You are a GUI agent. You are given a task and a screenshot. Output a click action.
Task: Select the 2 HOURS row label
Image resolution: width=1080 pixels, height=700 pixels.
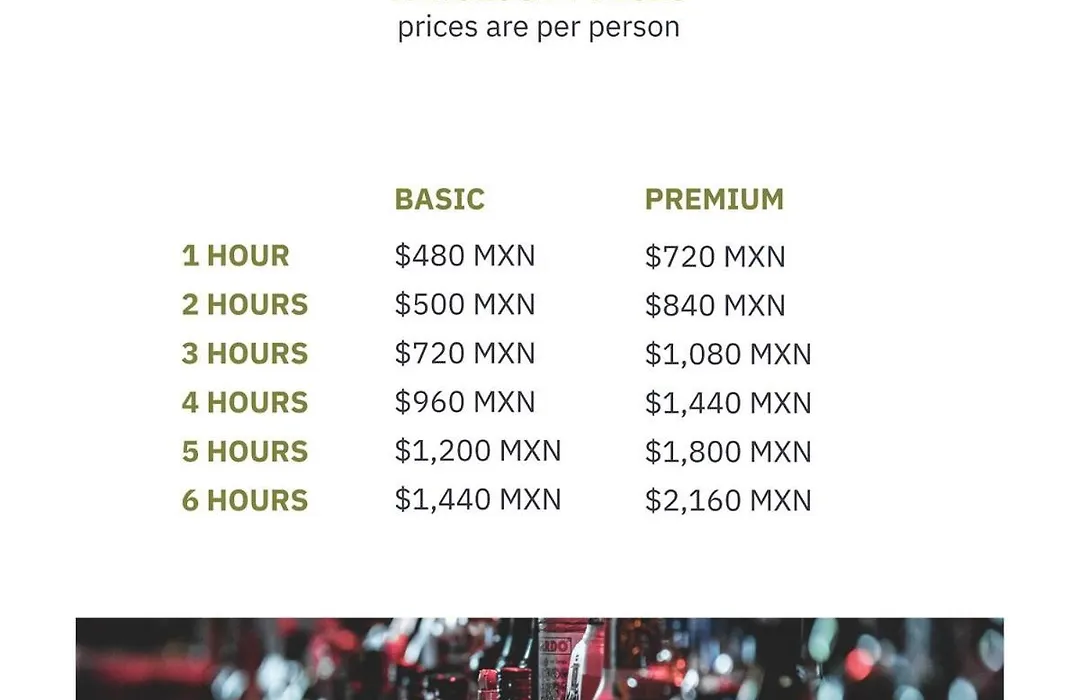point(245,305)
